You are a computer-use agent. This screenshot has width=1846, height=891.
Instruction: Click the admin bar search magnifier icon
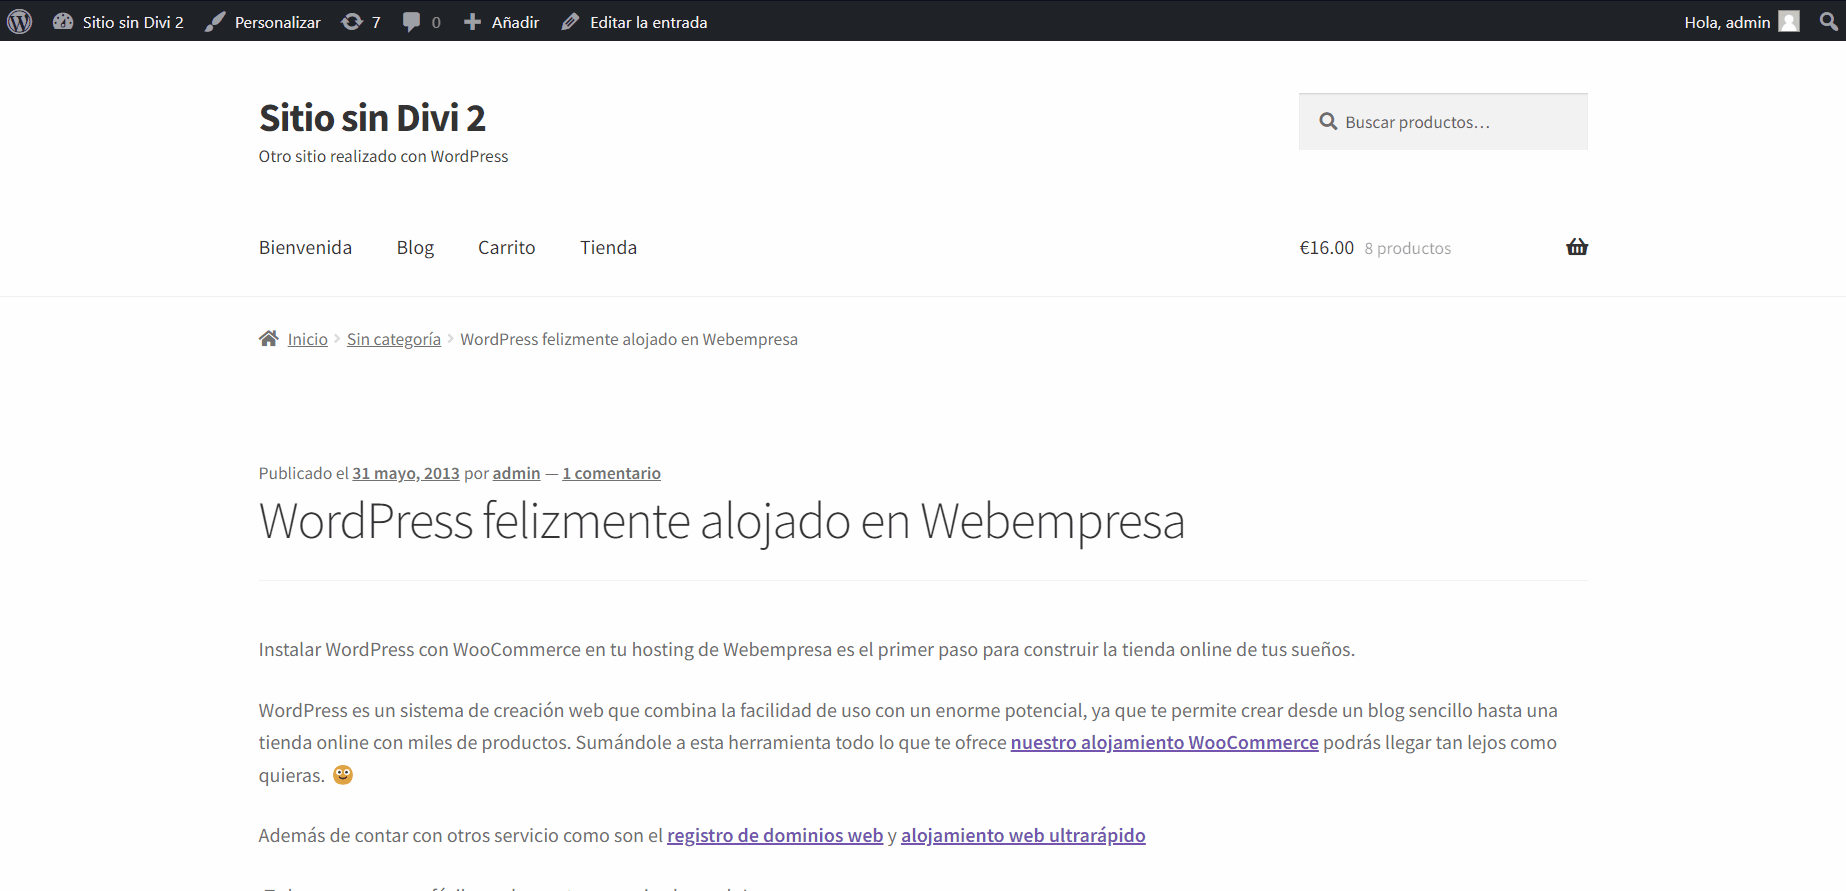pyautogui.click(x=1828, y=21)
